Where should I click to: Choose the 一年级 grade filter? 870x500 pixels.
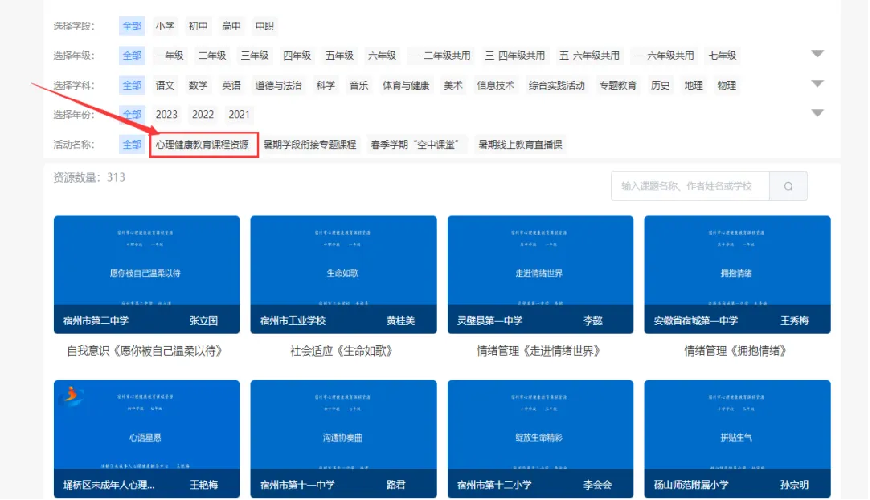click(x=170, y=55)
